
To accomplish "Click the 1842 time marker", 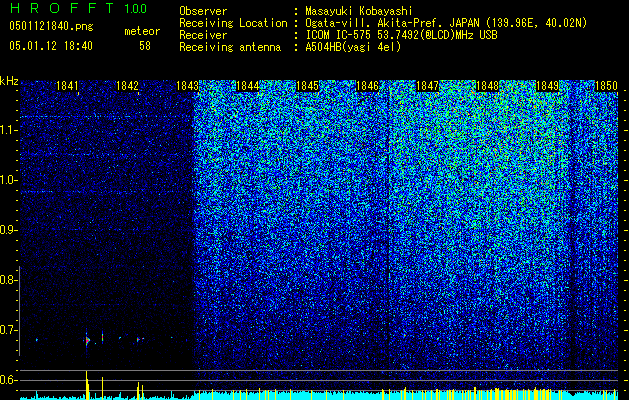I will tap(127, 85).
